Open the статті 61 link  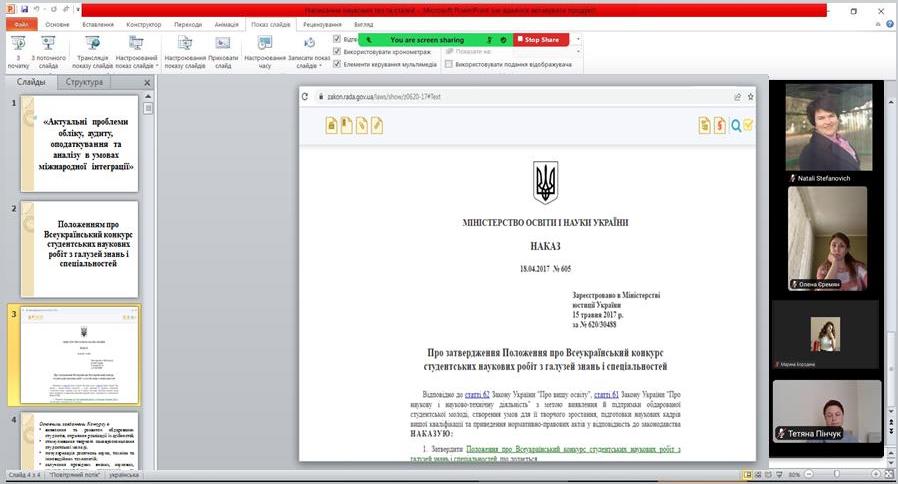[606, 395]
